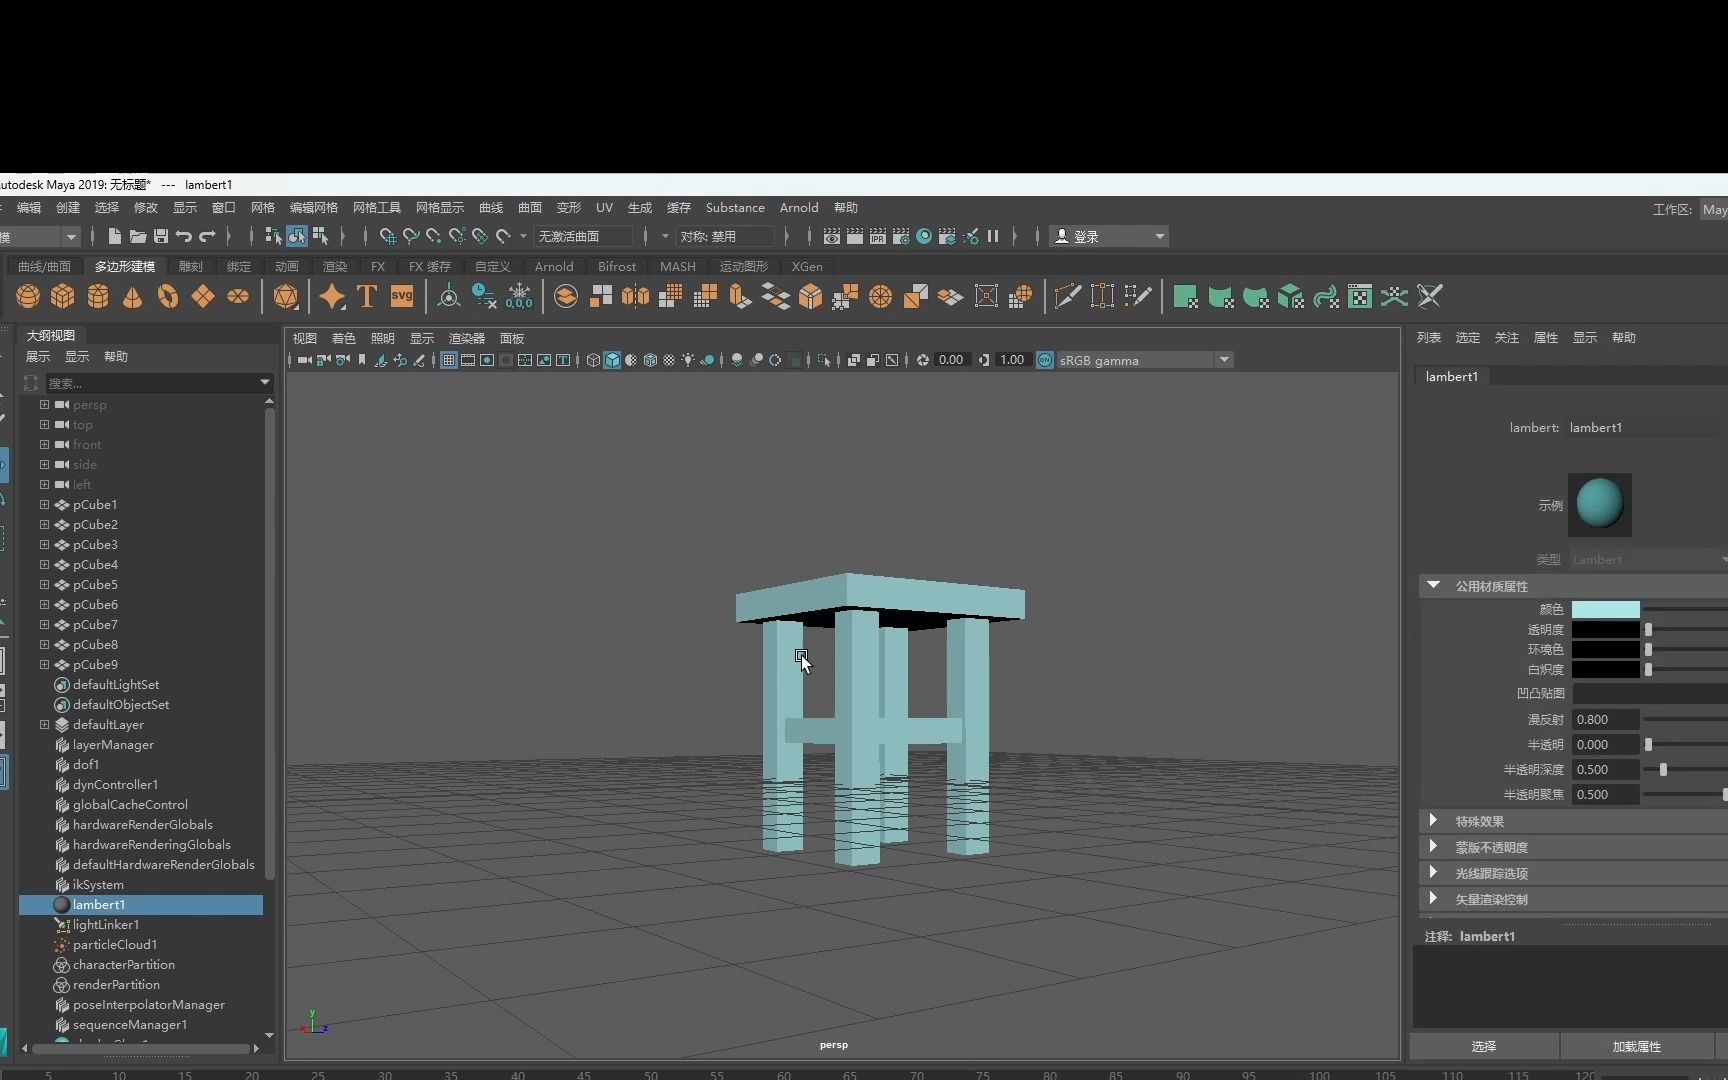Click the Save Scene icon
The image size is (1728, 1080).
(161, 236)
